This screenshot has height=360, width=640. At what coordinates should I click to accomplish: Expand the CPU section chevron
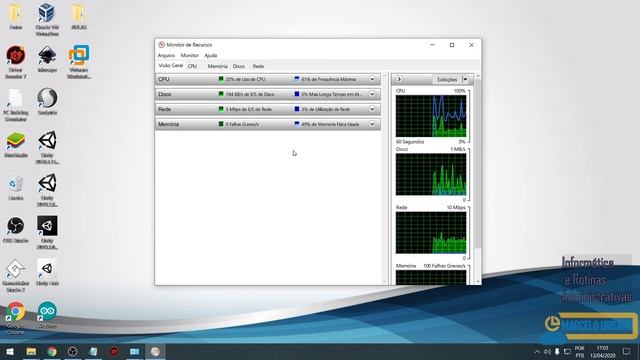(372, 79)
